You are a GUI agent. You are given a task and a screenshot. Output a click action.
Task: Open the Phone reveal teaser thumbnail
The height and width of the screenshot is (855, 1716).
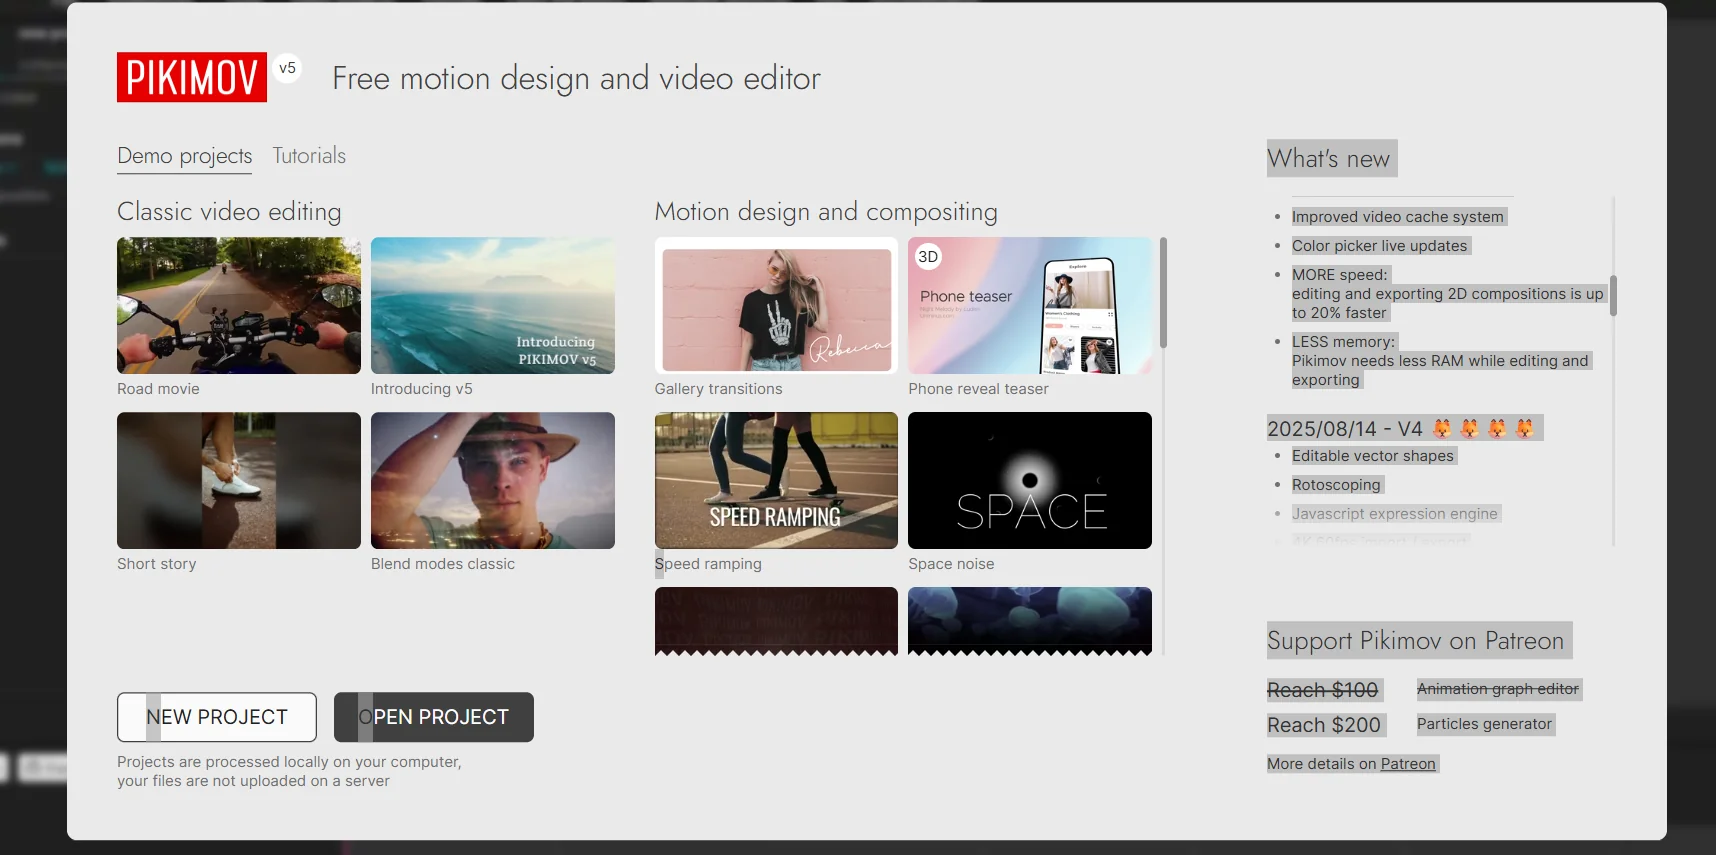point(1030,305)
